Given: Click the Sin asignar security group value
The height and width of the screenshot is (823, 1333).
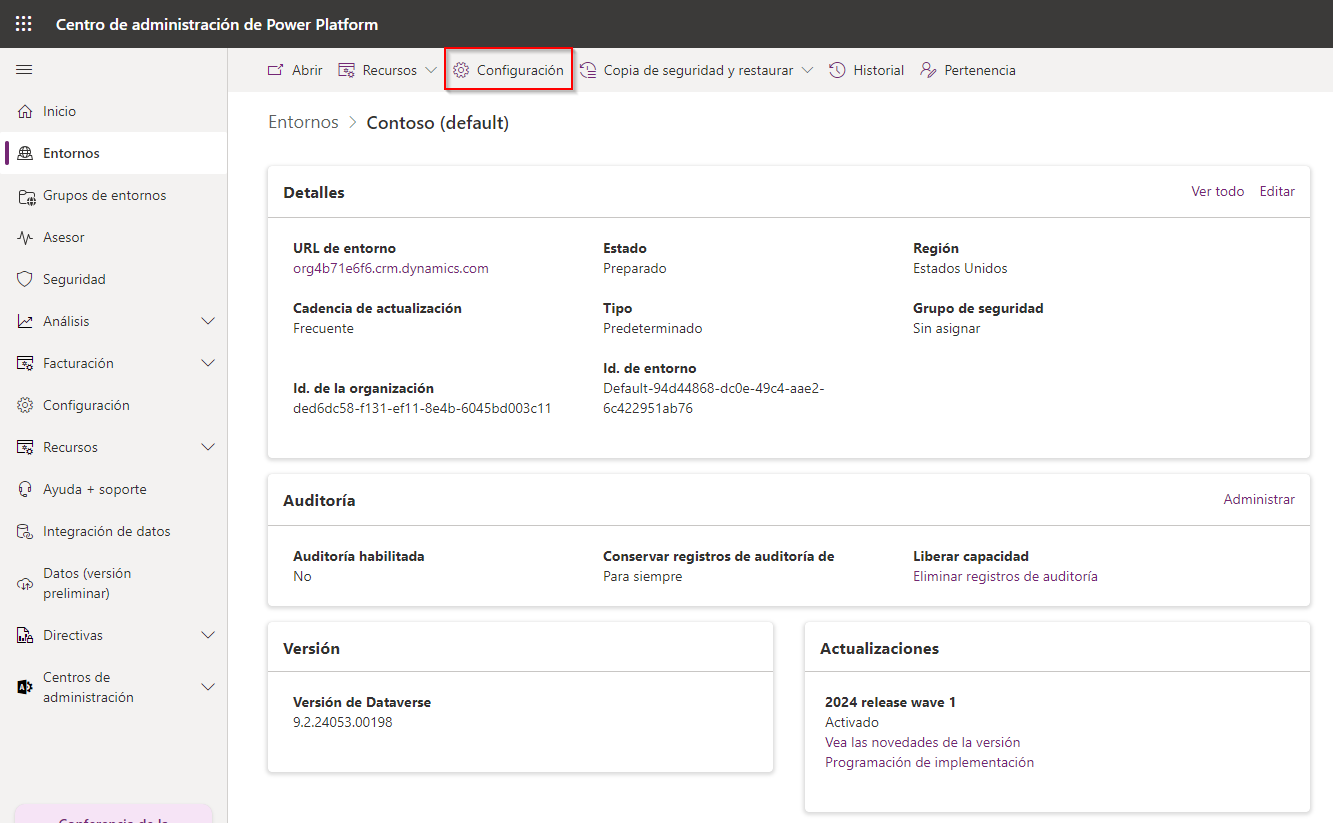Looking at the screenshot, I should click(x=946, y=328).
